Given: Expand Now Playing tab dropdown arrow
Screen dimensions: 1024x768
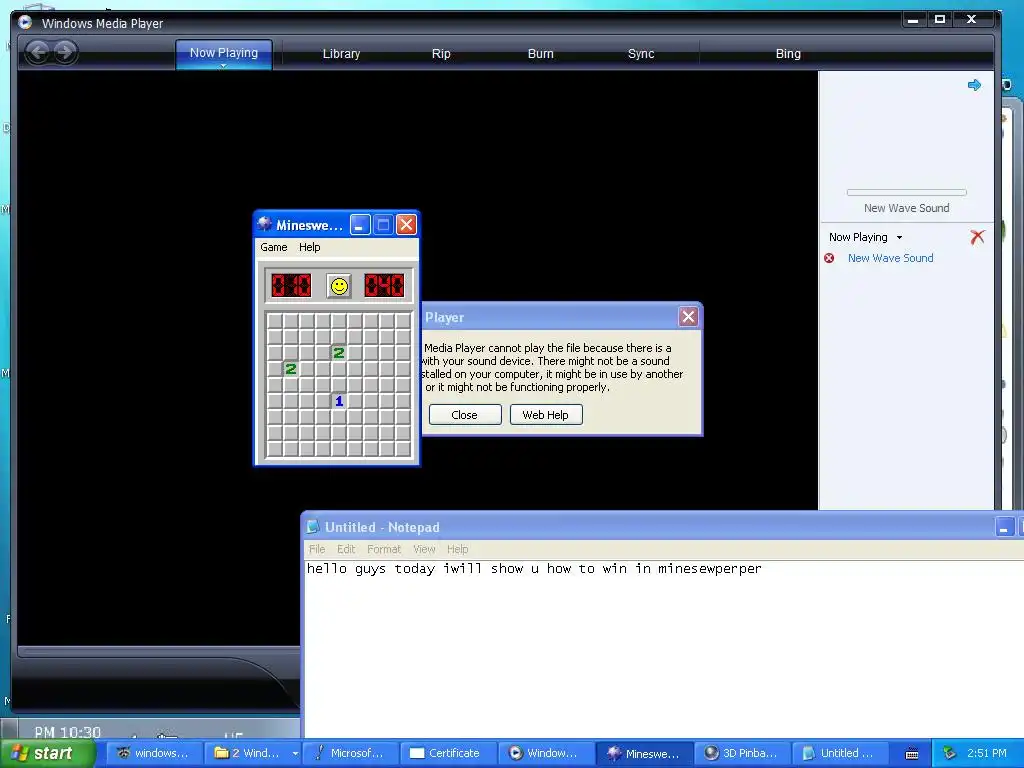Looking at the screenshot, I should click(x=223, y=65).
